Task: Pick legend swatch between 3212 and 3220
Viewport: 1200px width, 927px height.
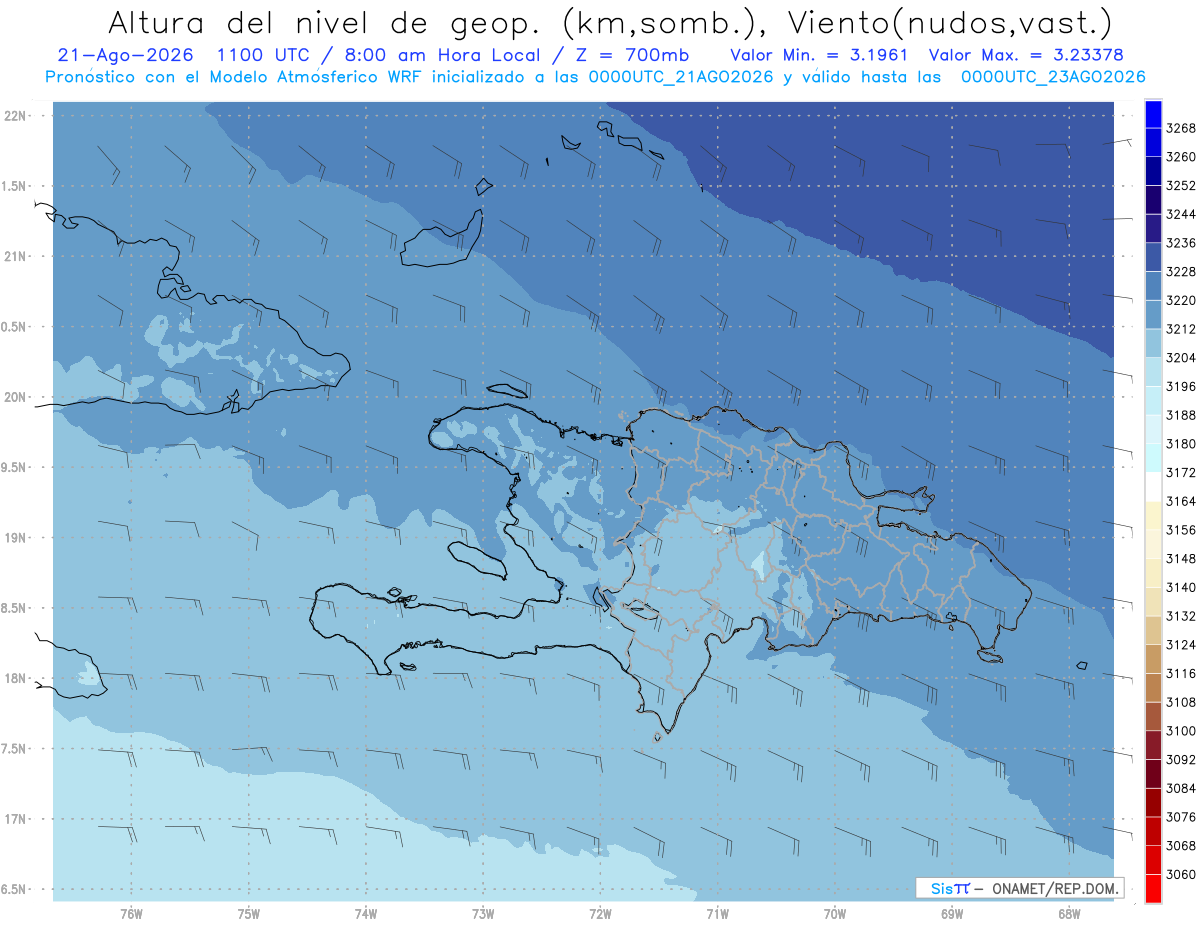Action: pos(1153,314)
